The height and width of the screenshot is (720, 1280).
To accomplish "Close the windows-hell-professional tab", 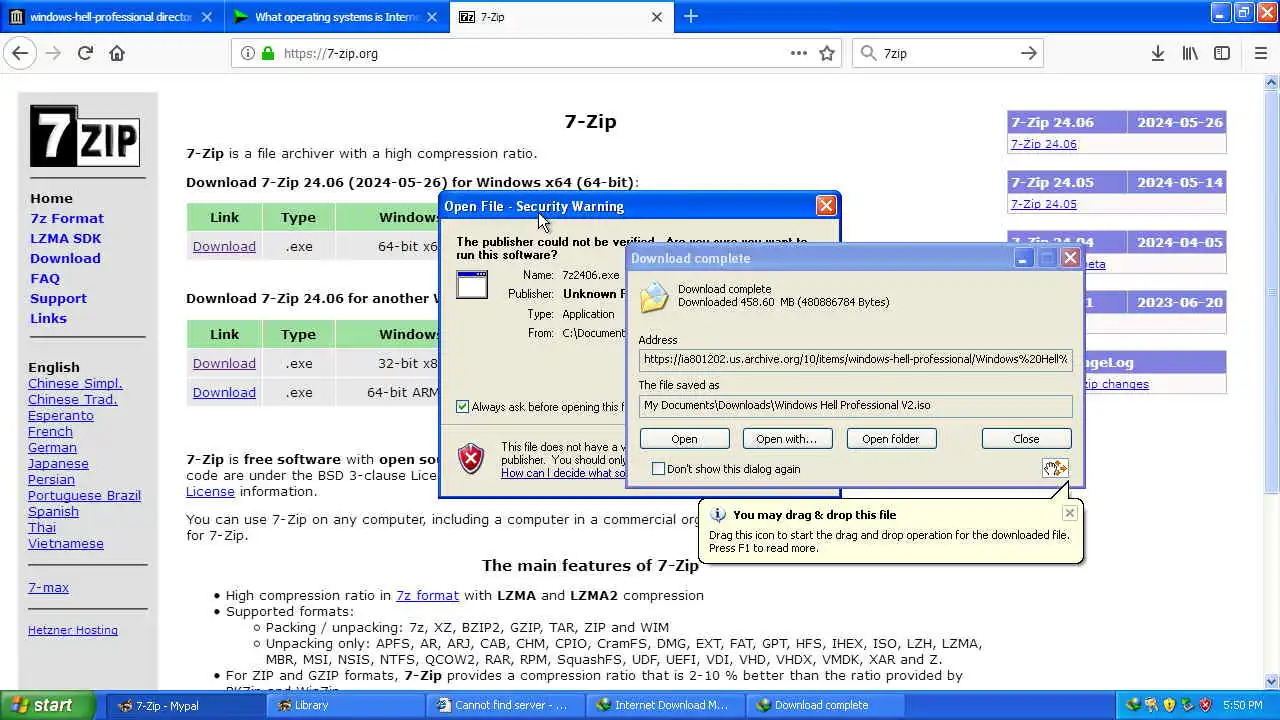I will tap(207, 17).
